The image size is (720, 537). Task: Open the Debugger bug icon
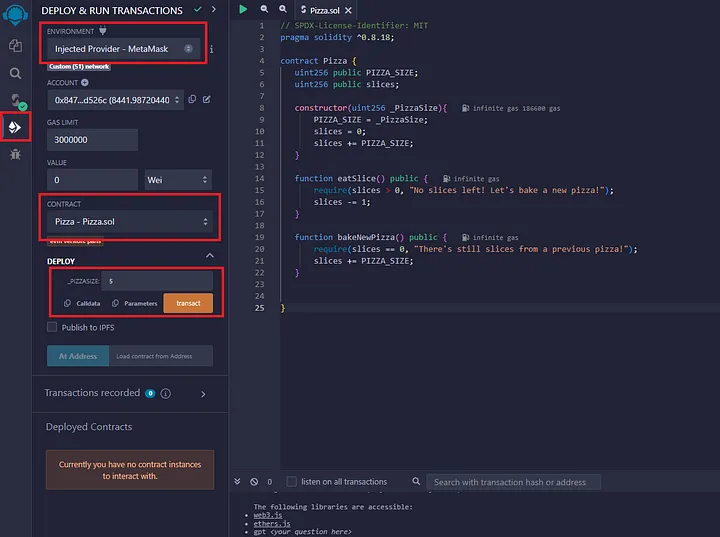point(15,154)
